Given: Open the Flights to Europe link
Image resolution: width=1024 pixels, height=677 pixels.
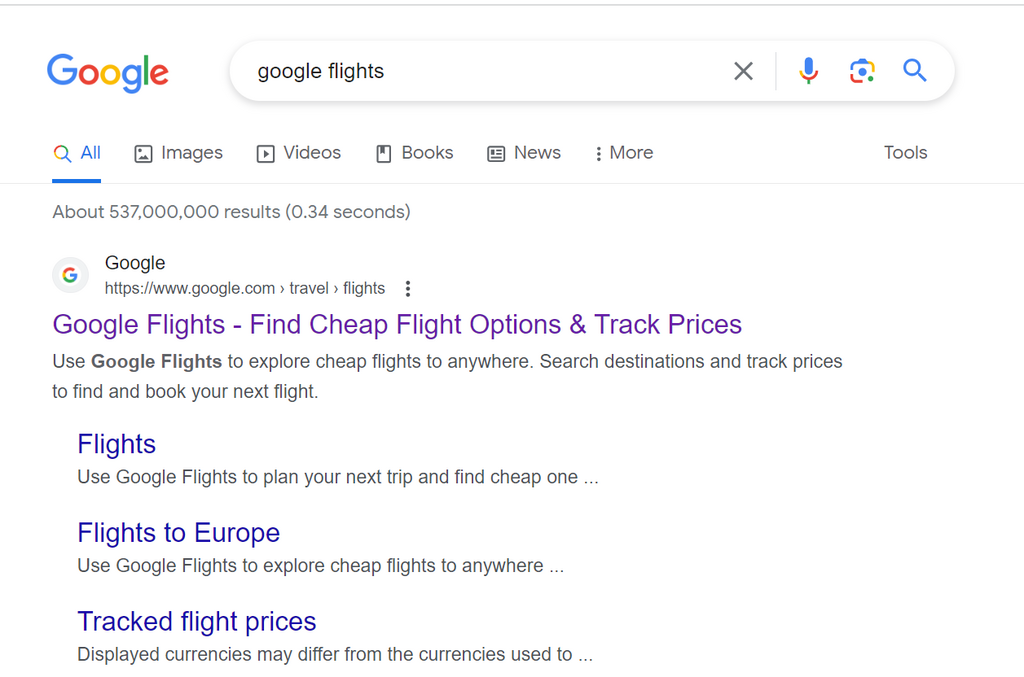Looking at the screenshot, I should click(x=178, y=533).
